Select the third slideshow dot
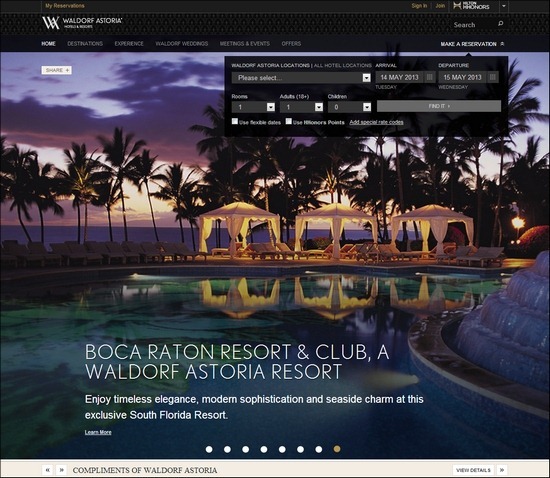550x478 pixels. (246, 449)
